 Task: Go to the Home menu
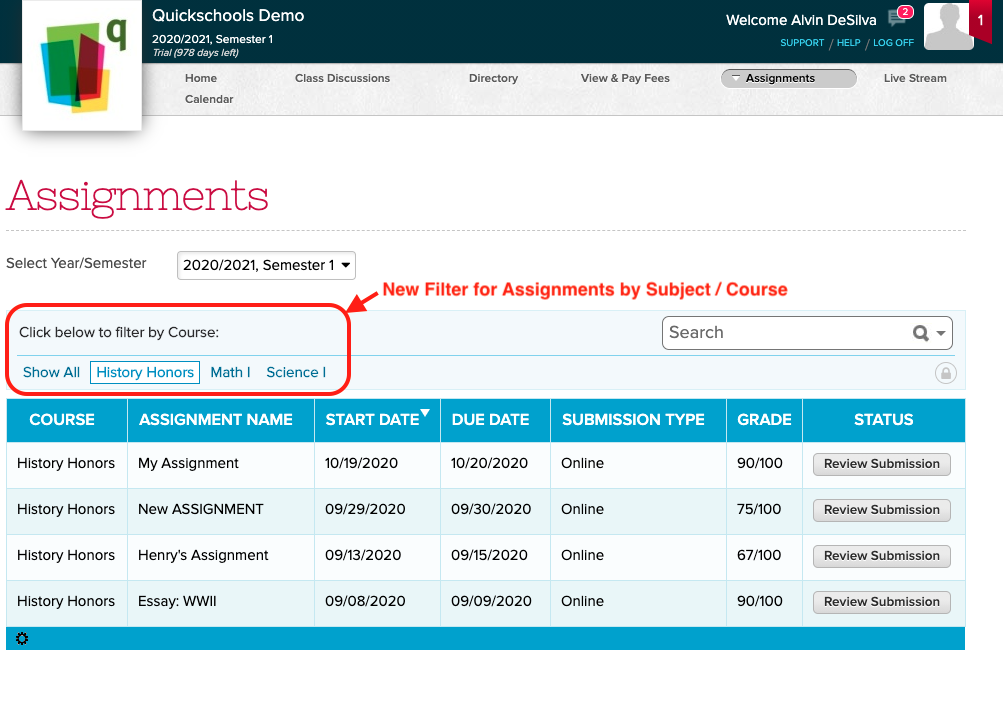201,78
